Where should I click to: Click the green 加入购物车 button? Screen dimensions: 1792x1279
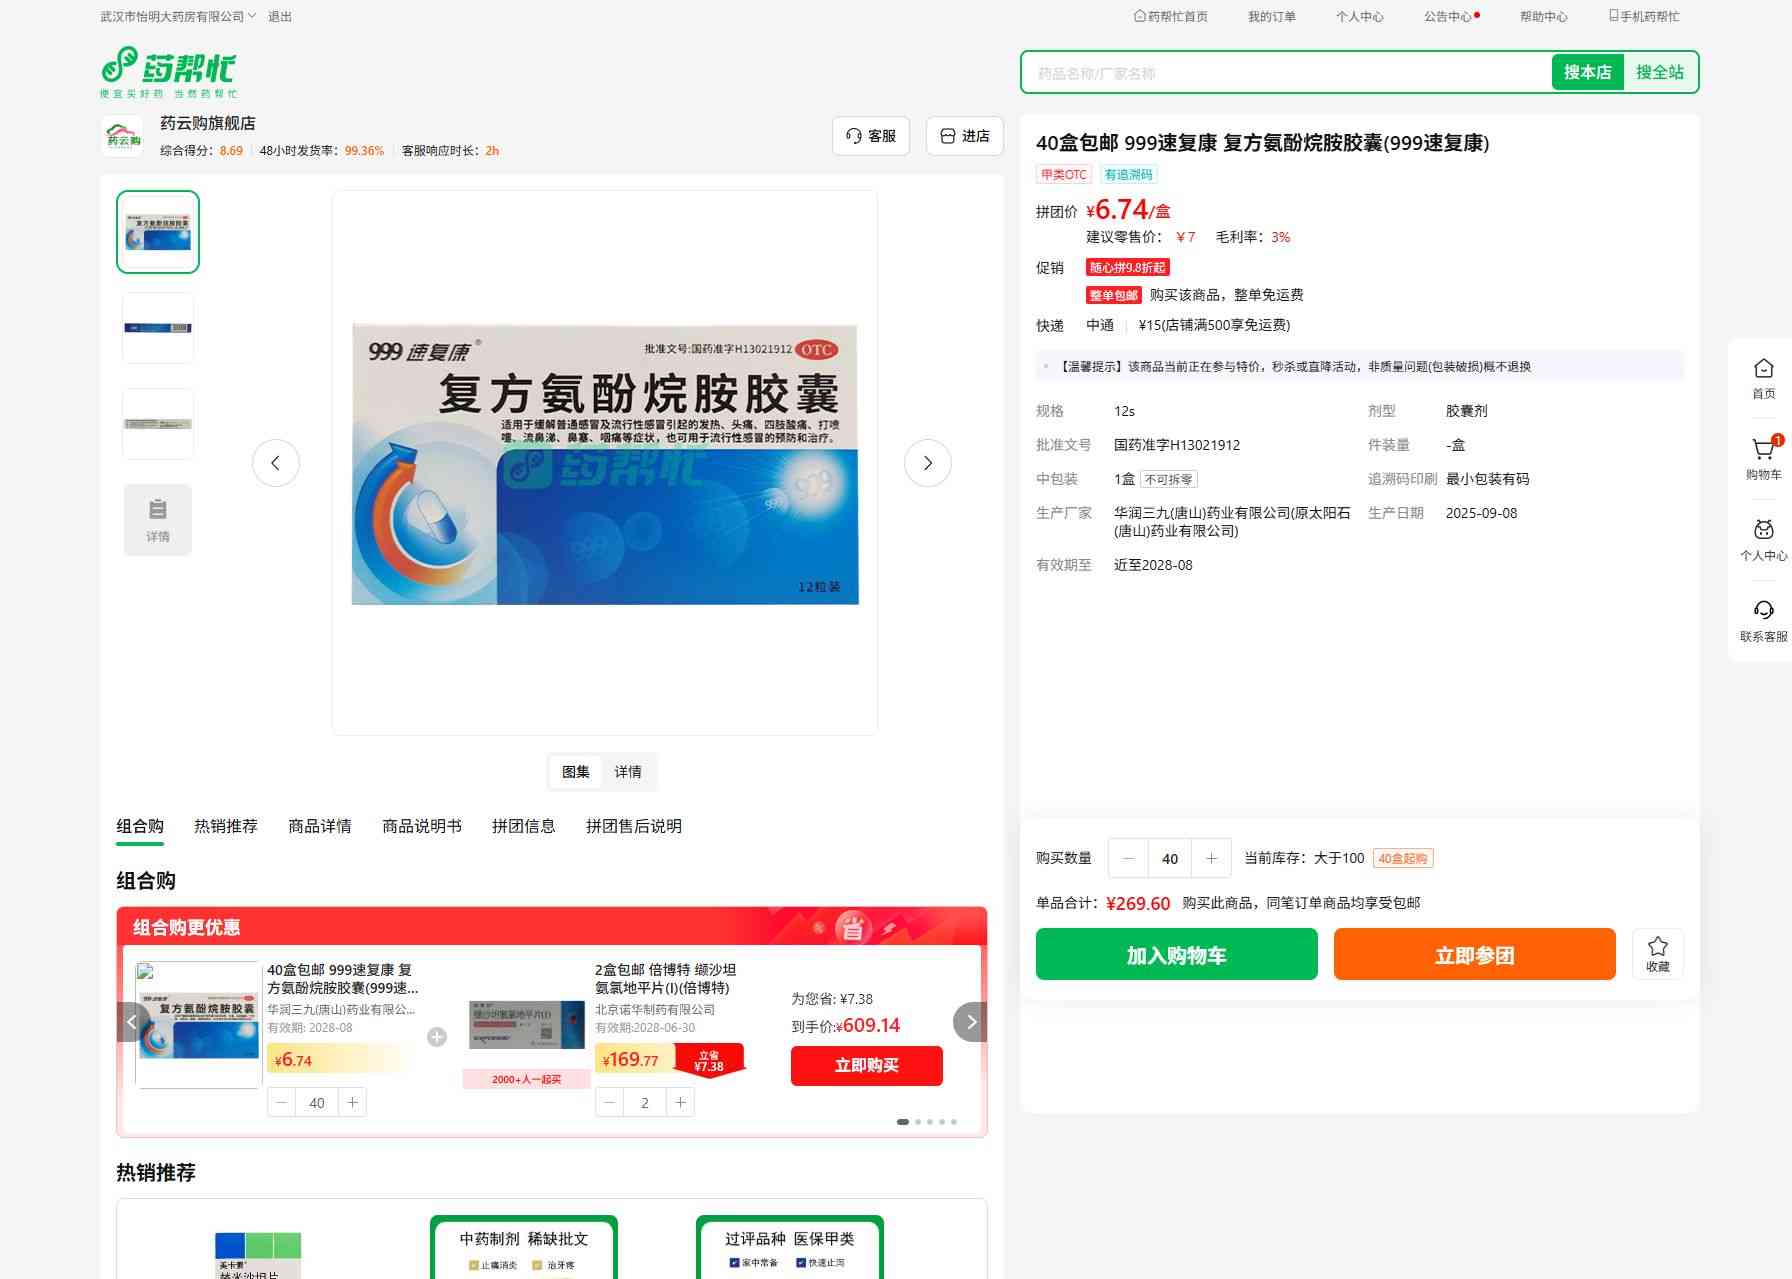tap(1176, 954)
